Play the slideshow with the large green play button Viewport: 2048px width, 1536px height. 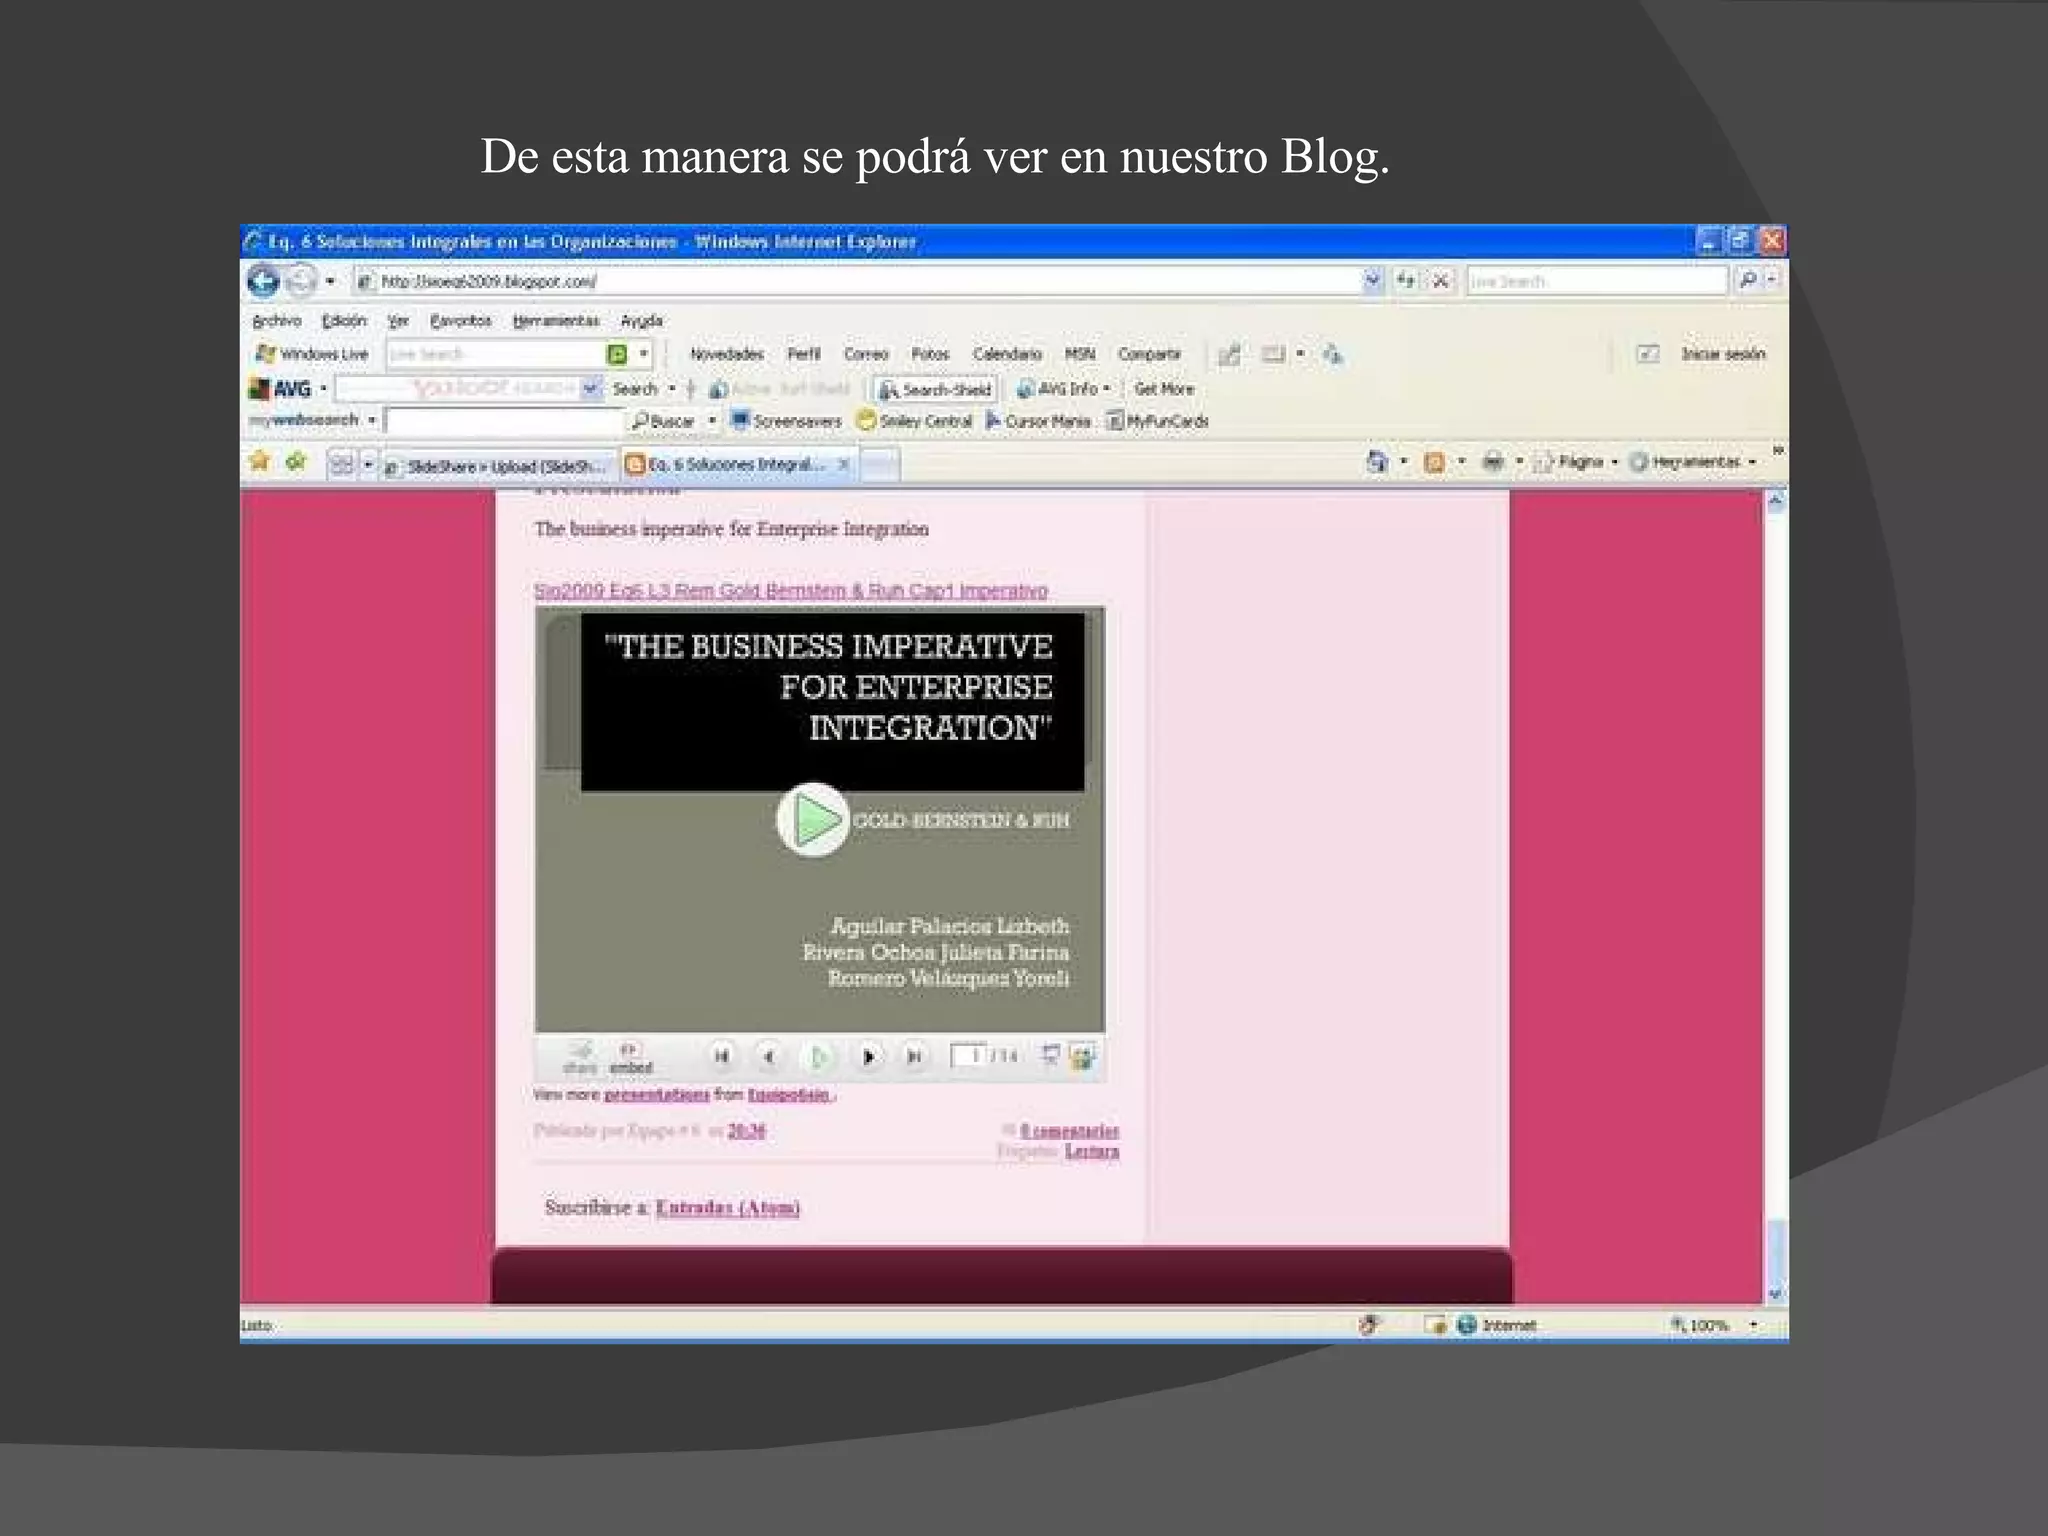812,820
